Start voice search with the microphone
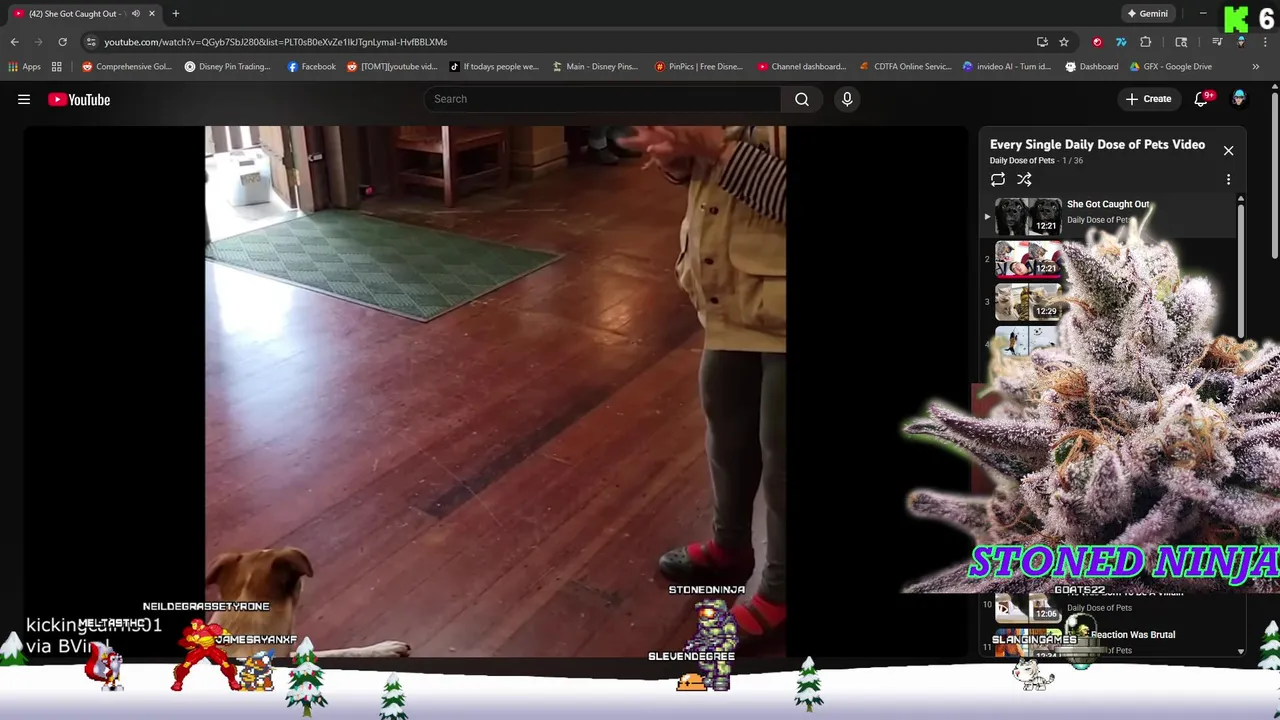The image size is (1280, 720). coord(847,99)
